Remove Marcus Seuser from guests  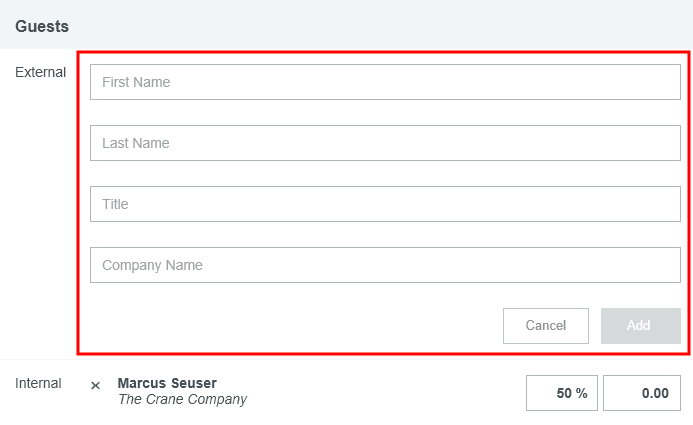click(x=96, y=385)
